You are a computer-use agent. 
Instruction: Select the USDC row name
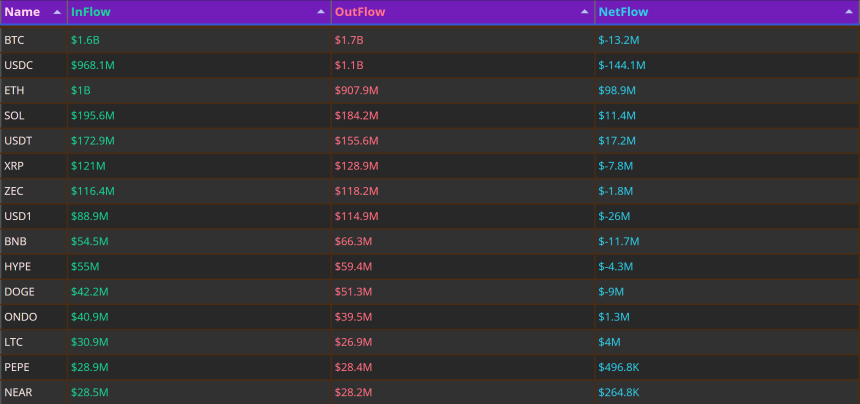(19, 65)
